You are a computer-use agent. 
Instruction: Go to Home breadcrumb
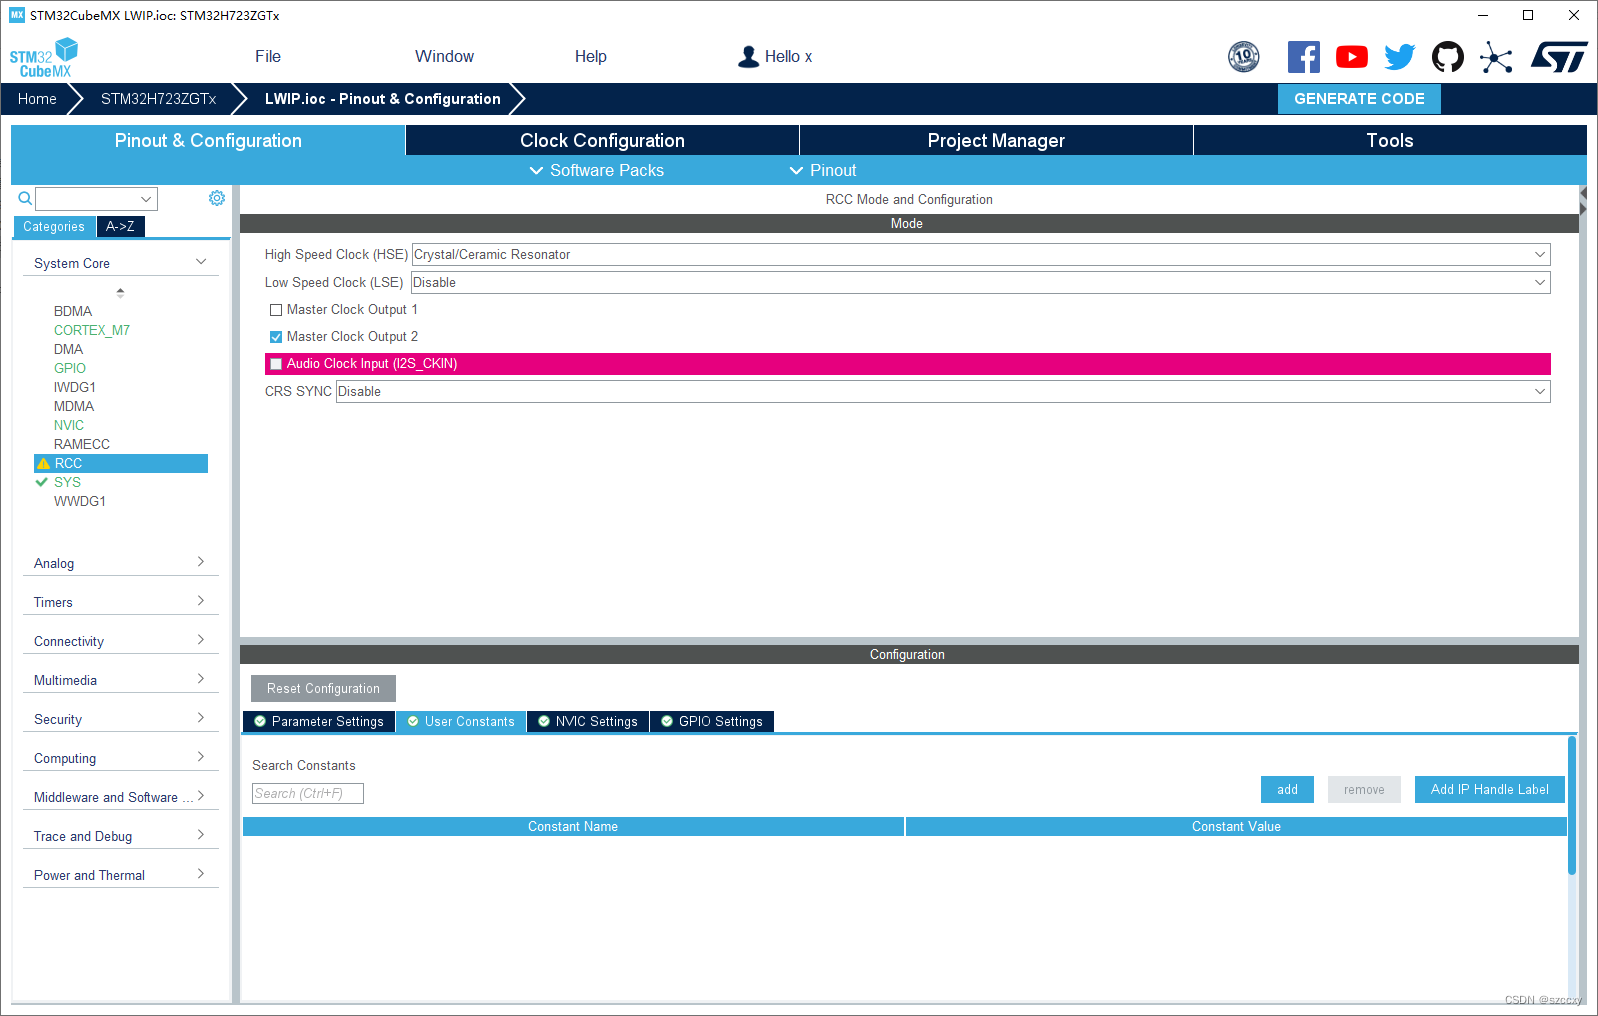[37, 99]
